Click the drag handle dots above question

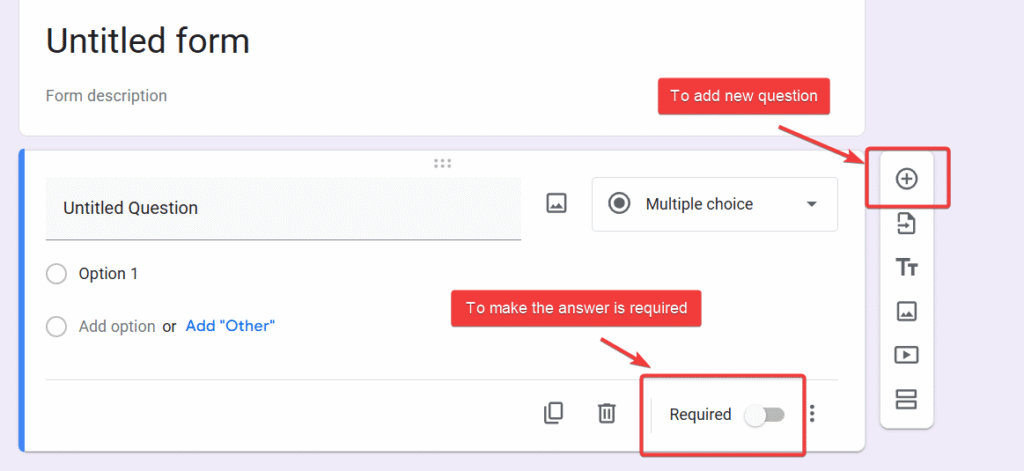click(442, 163)
